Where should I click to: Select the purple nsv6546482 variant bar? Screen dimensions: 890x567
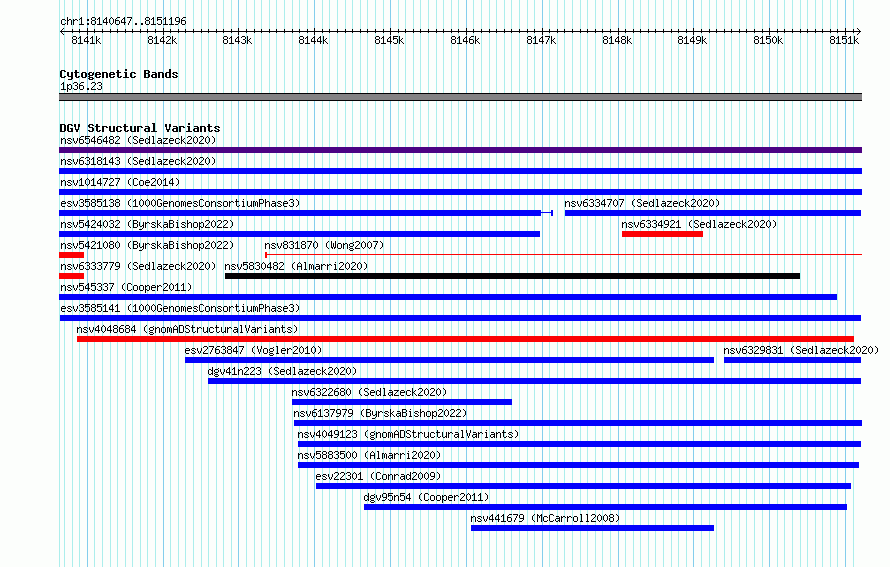coord(460,150)
